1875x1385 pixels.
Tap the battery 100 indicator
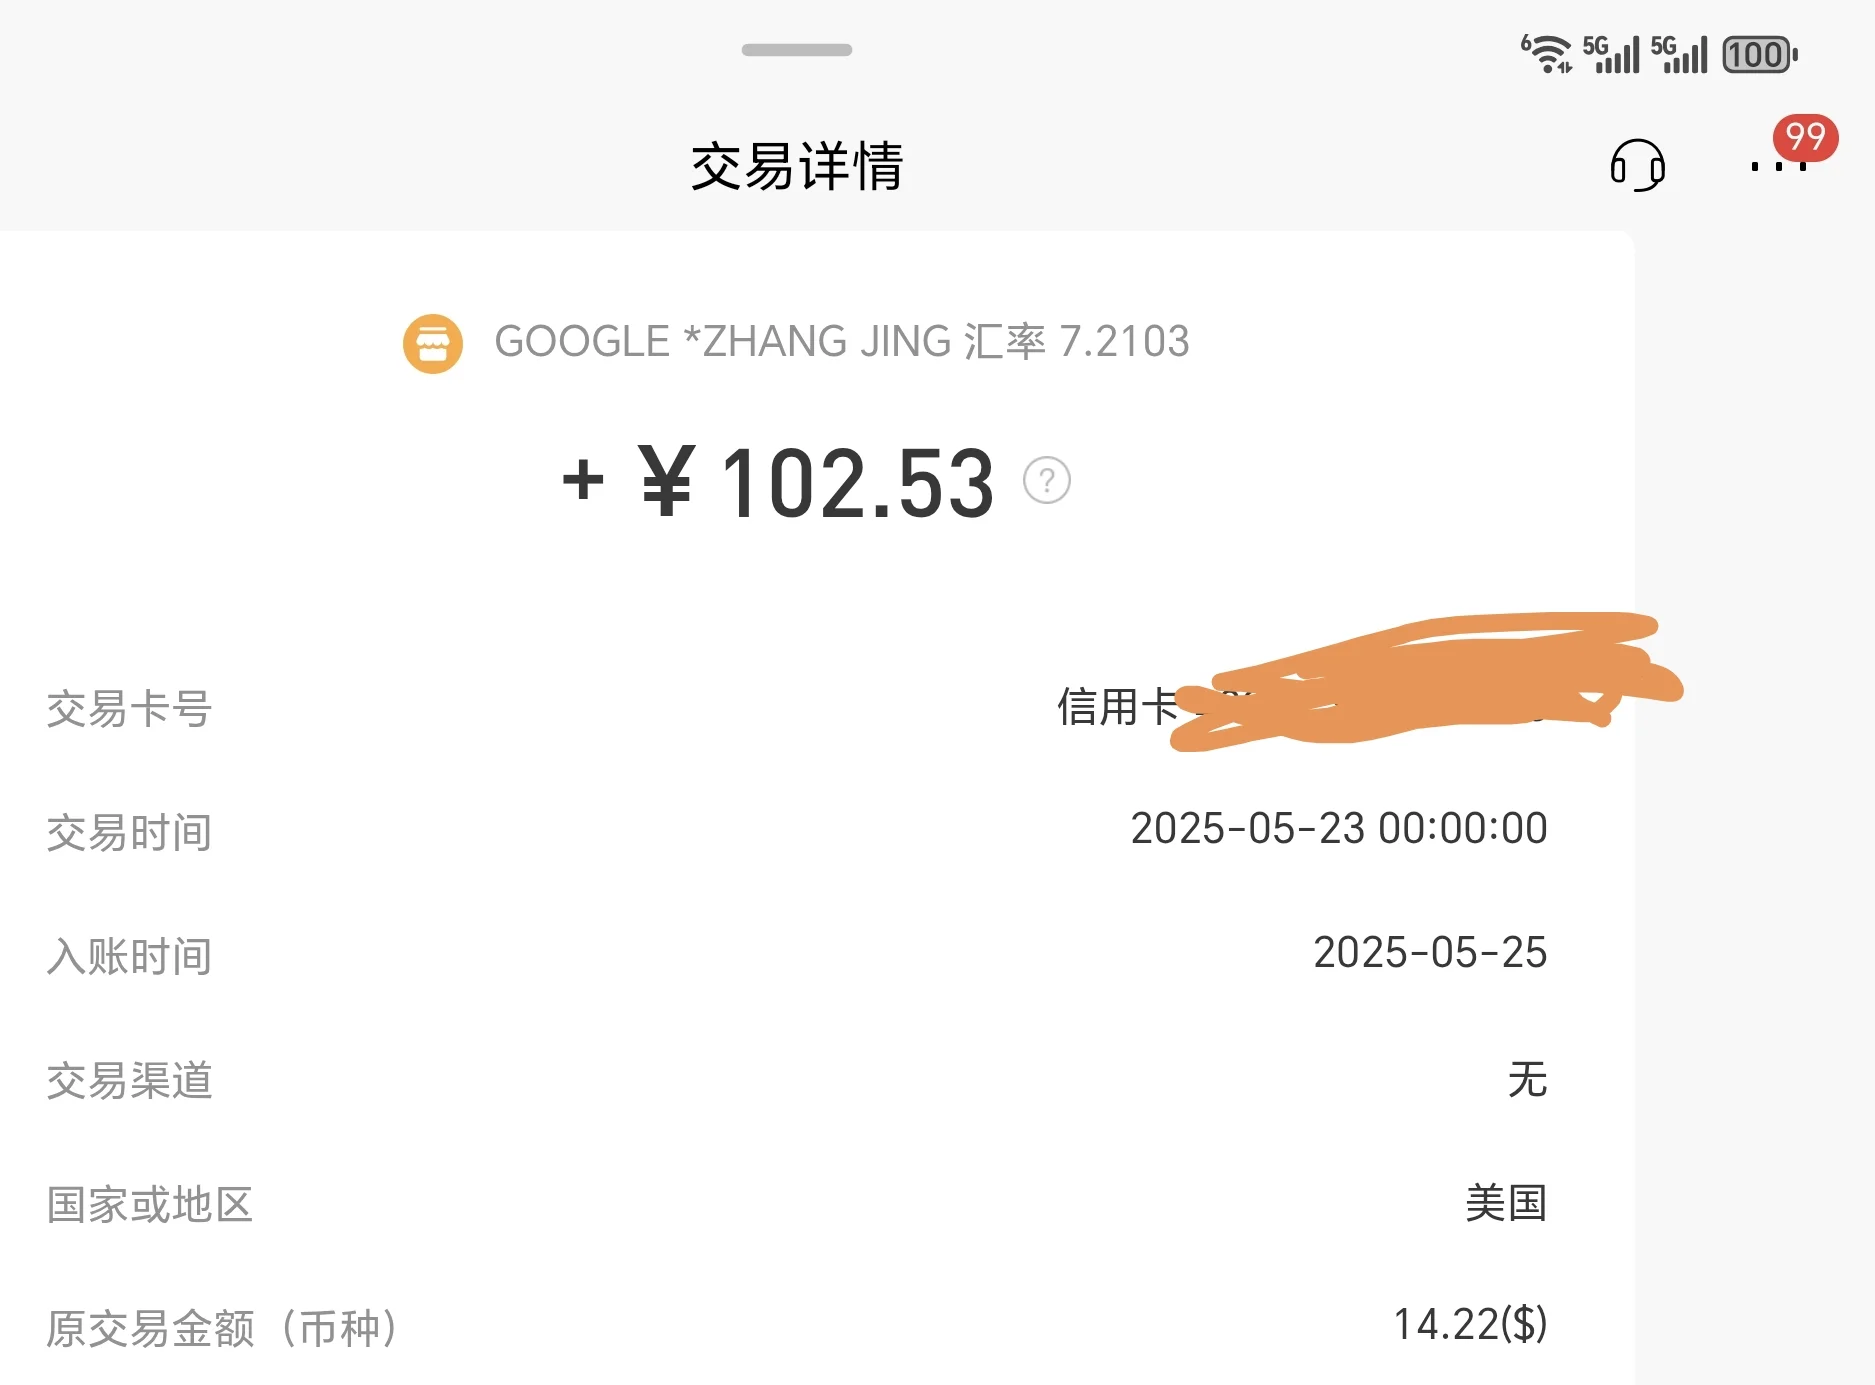point(1760,55)
